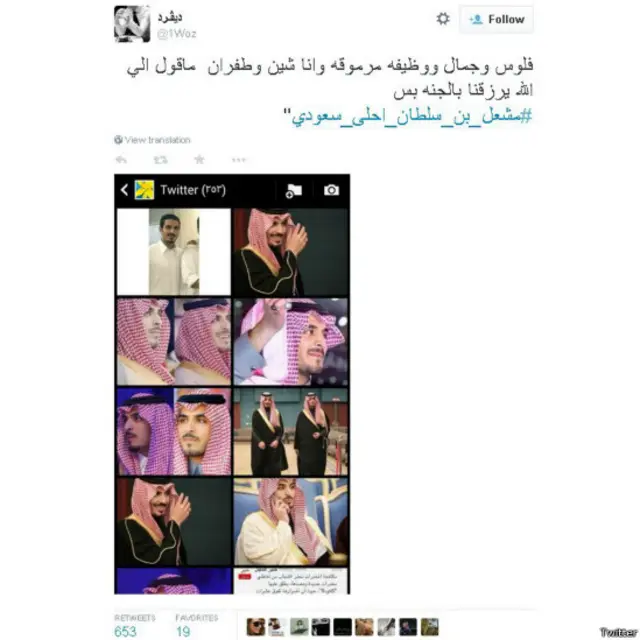Click the 19 favorites count
This screenshot has height=640, width=640.
pos(183,631)
